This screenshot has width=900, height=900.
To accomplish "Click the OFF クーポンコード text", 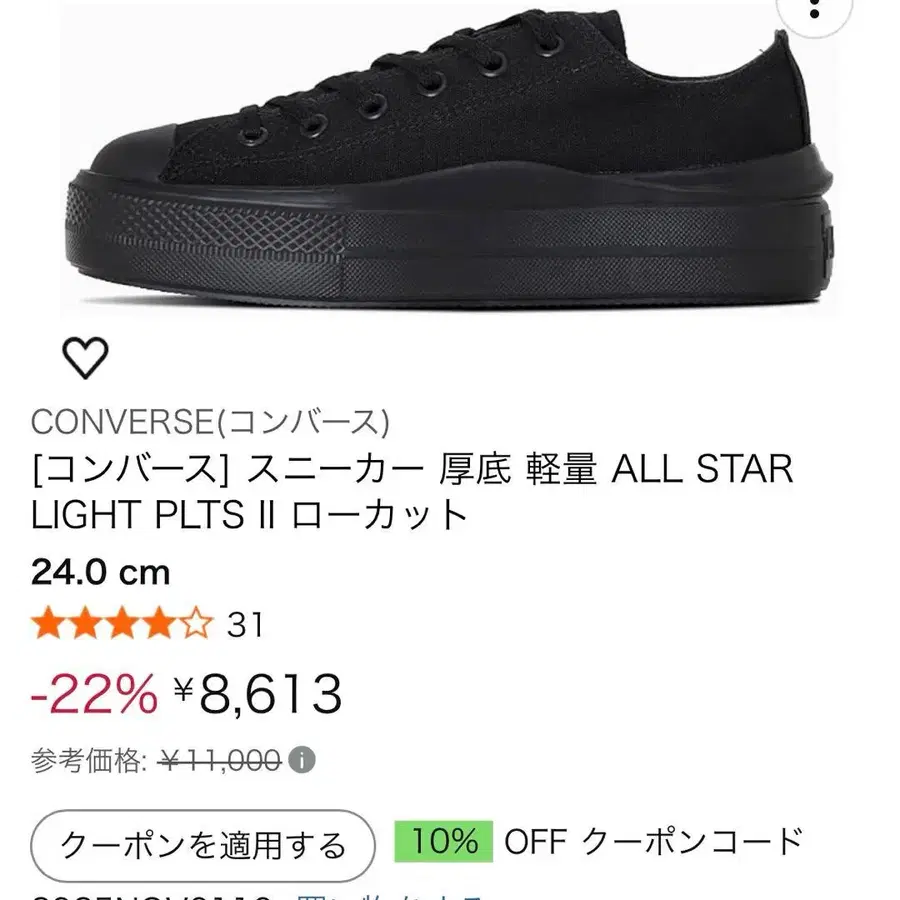I will click(652, 842).
